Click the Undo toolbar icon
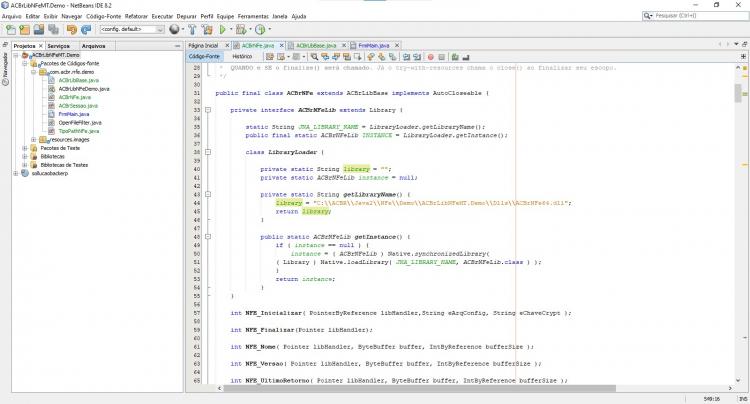 (x=72, y=30)
